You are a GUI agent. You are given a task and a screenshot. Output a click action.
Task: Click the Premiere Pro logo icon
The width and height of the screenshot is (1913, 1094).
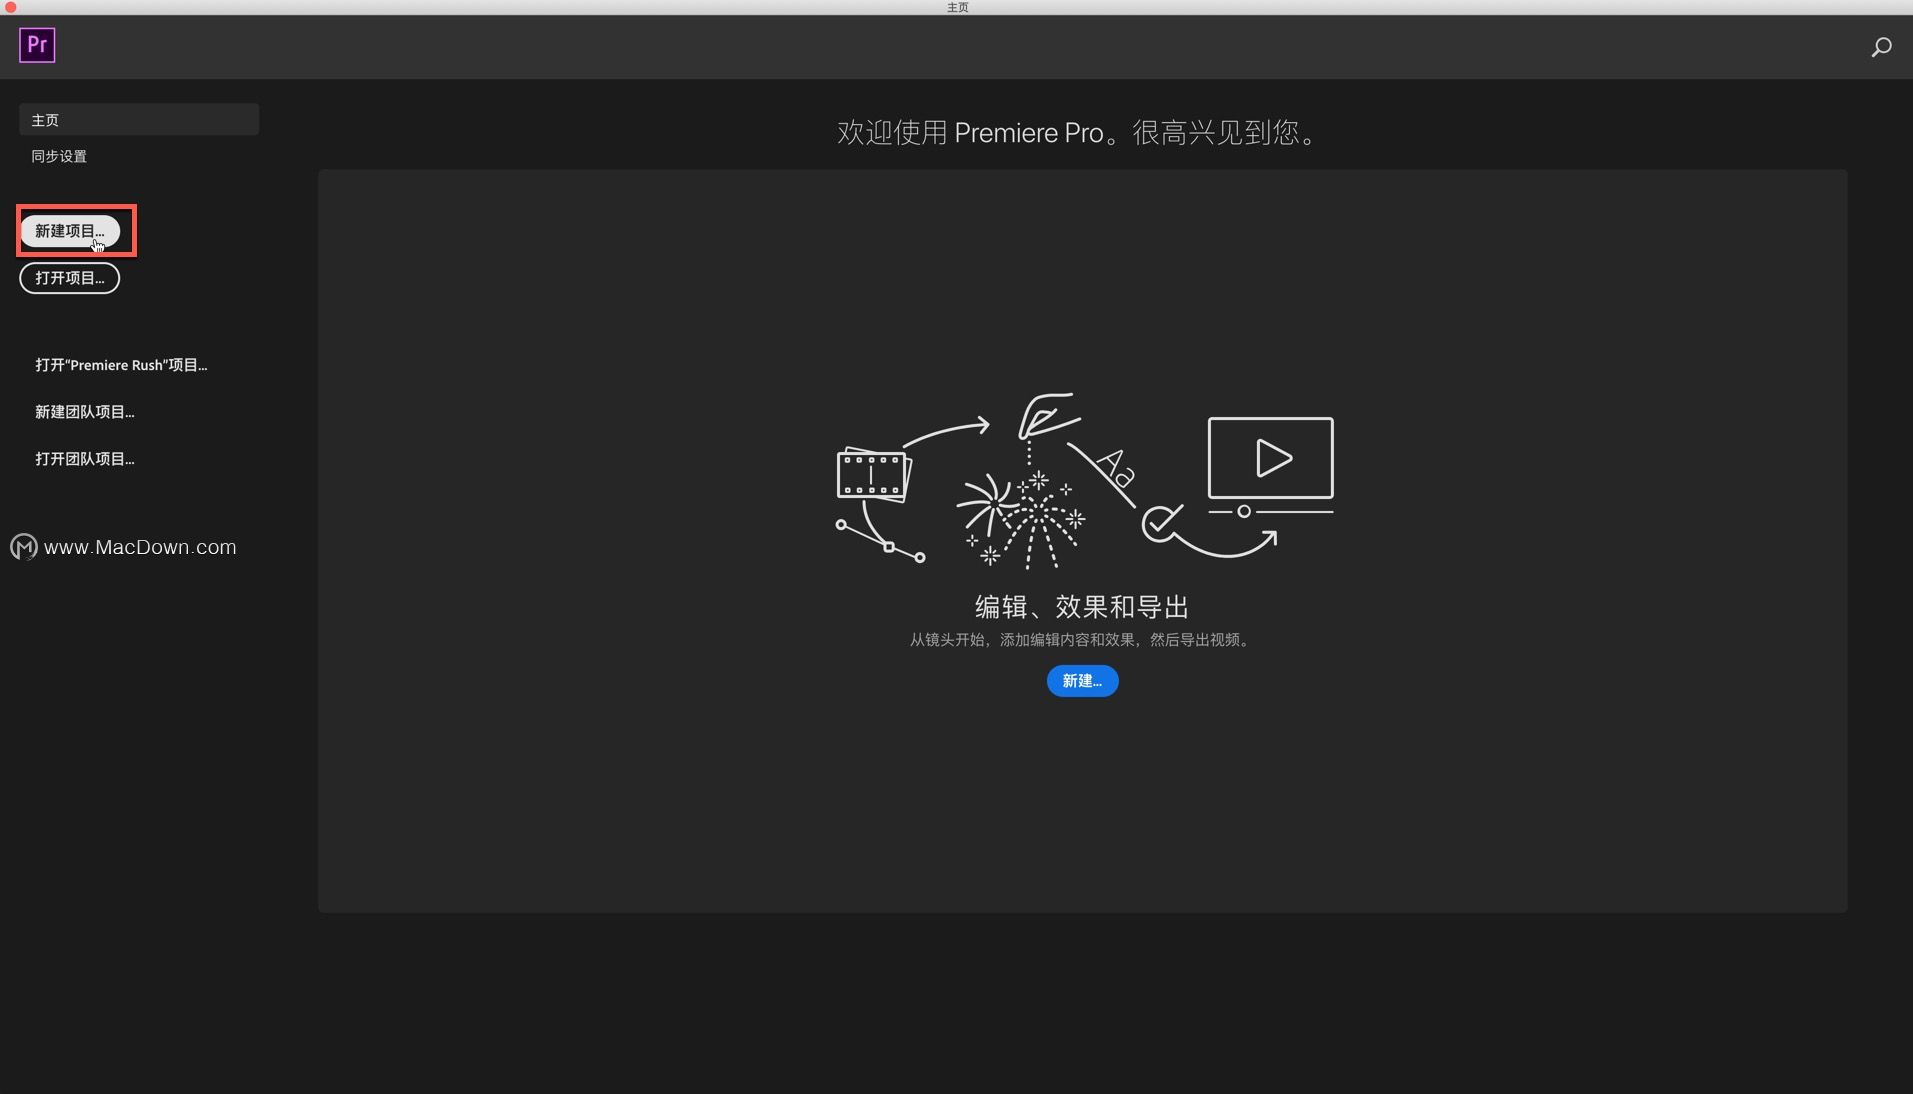(37, 45)
